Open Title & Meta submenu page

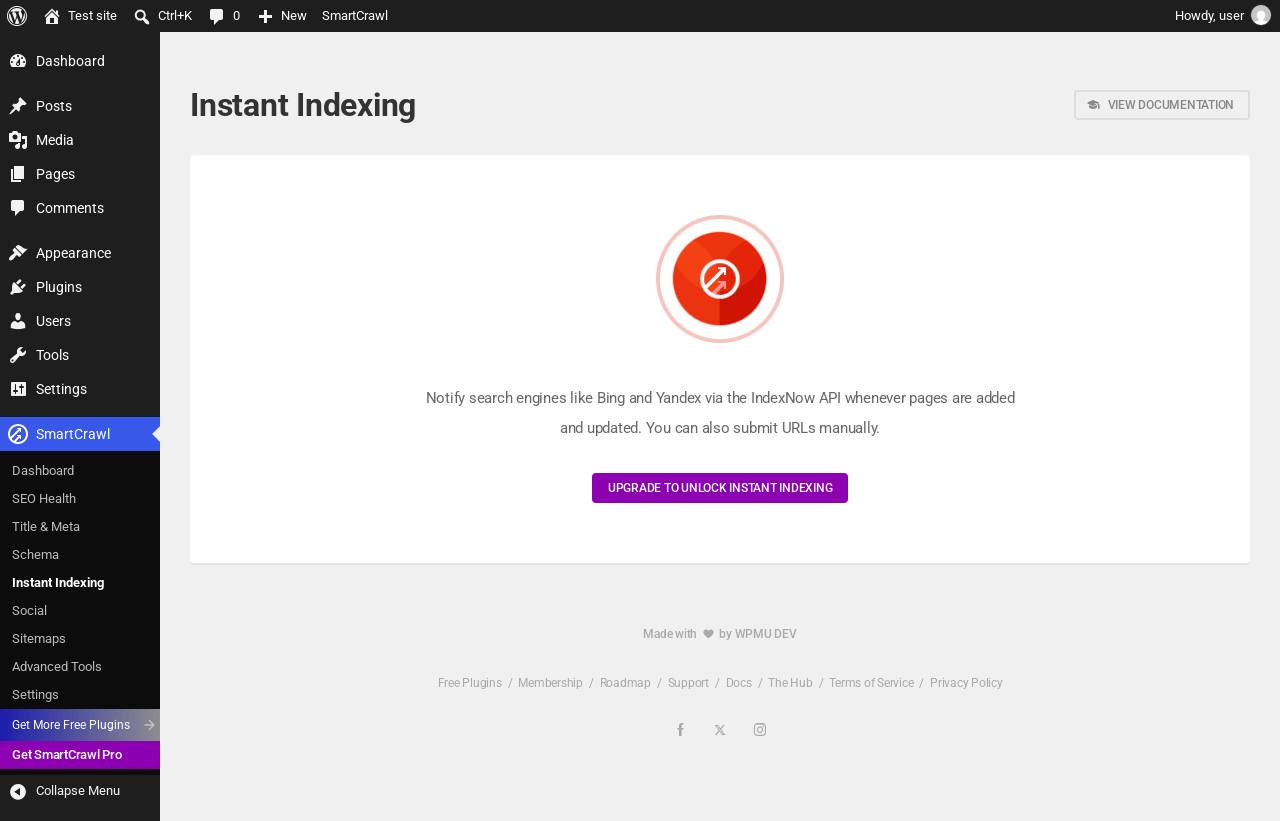click(80, 527)
